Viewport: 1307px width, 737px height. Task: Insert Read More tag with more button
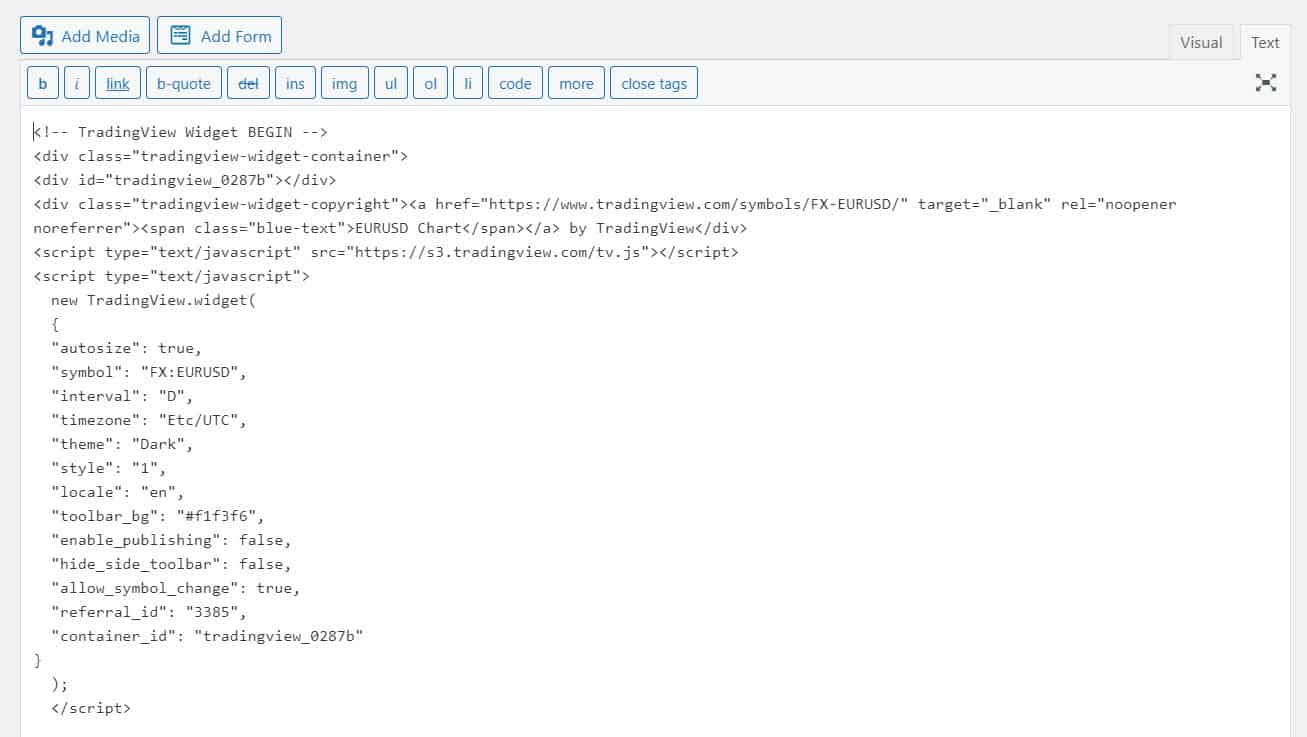coord(576,83)
